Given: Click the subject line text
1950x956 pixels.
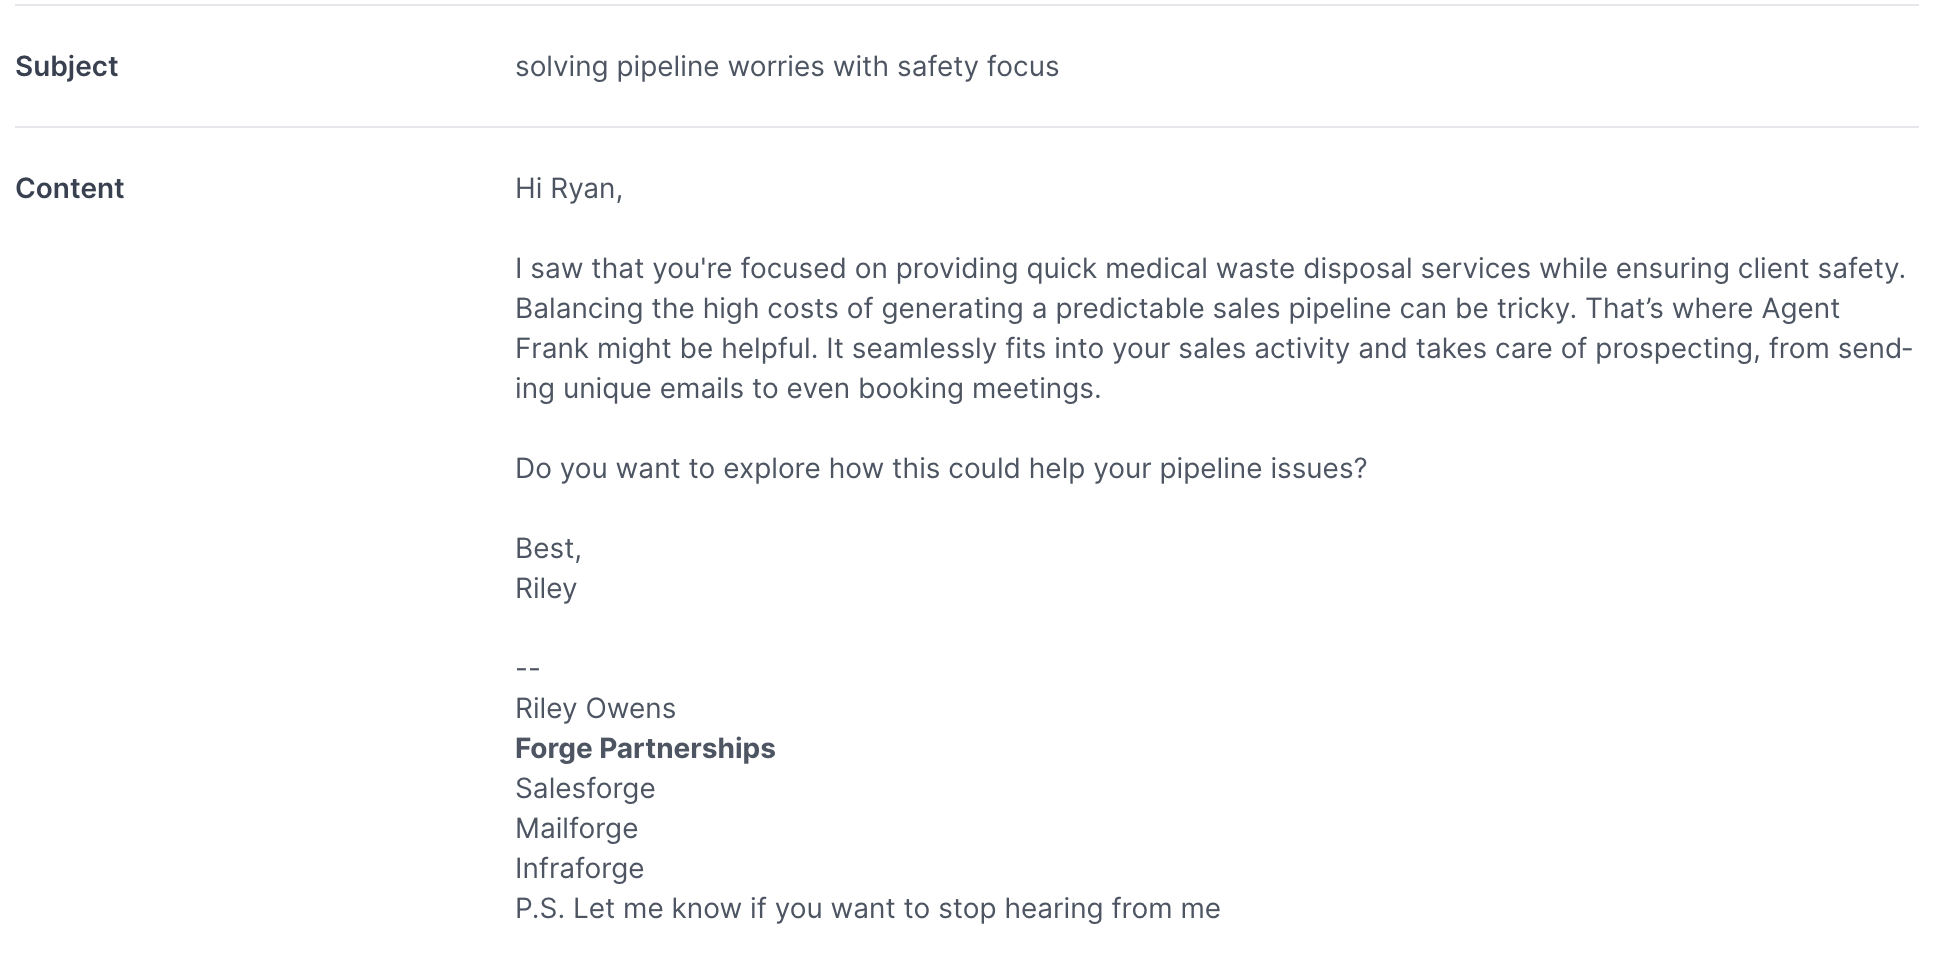Looking at the screenshot, I should tap(787, 66).
